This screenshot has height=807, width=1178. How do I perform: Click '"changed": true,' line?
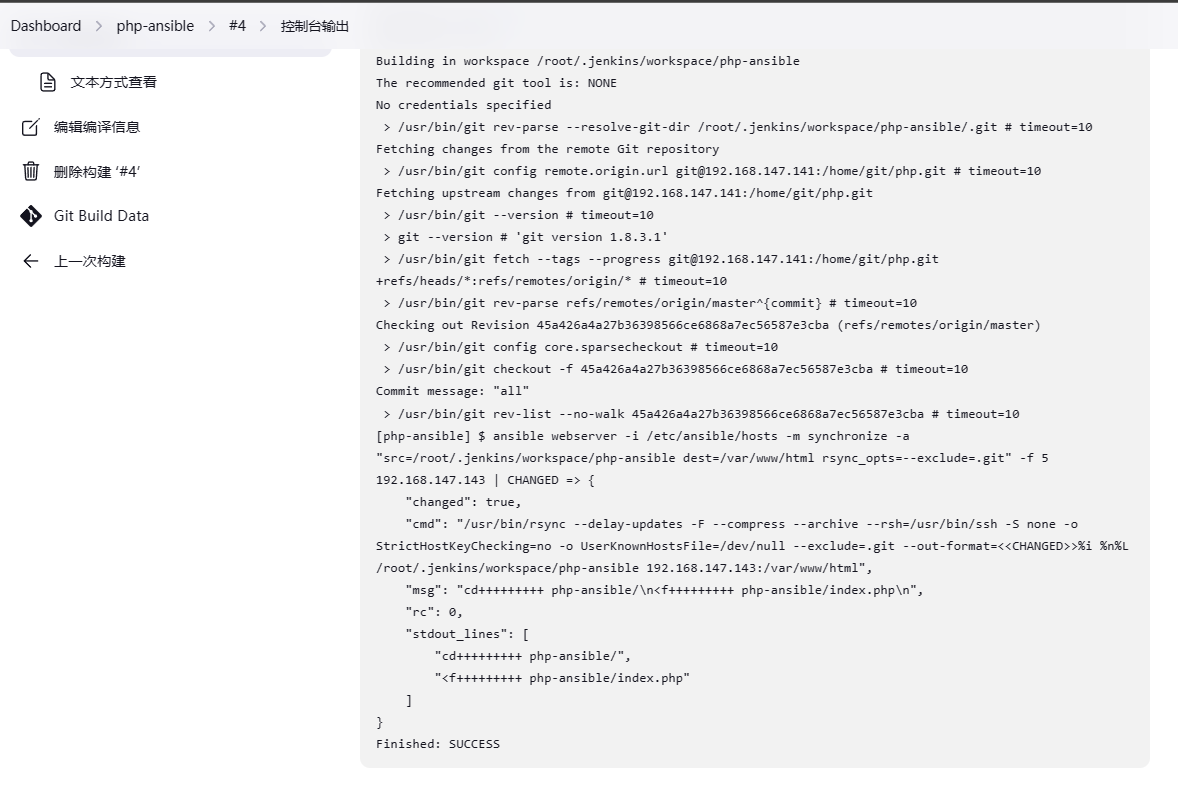coord(463,502)
